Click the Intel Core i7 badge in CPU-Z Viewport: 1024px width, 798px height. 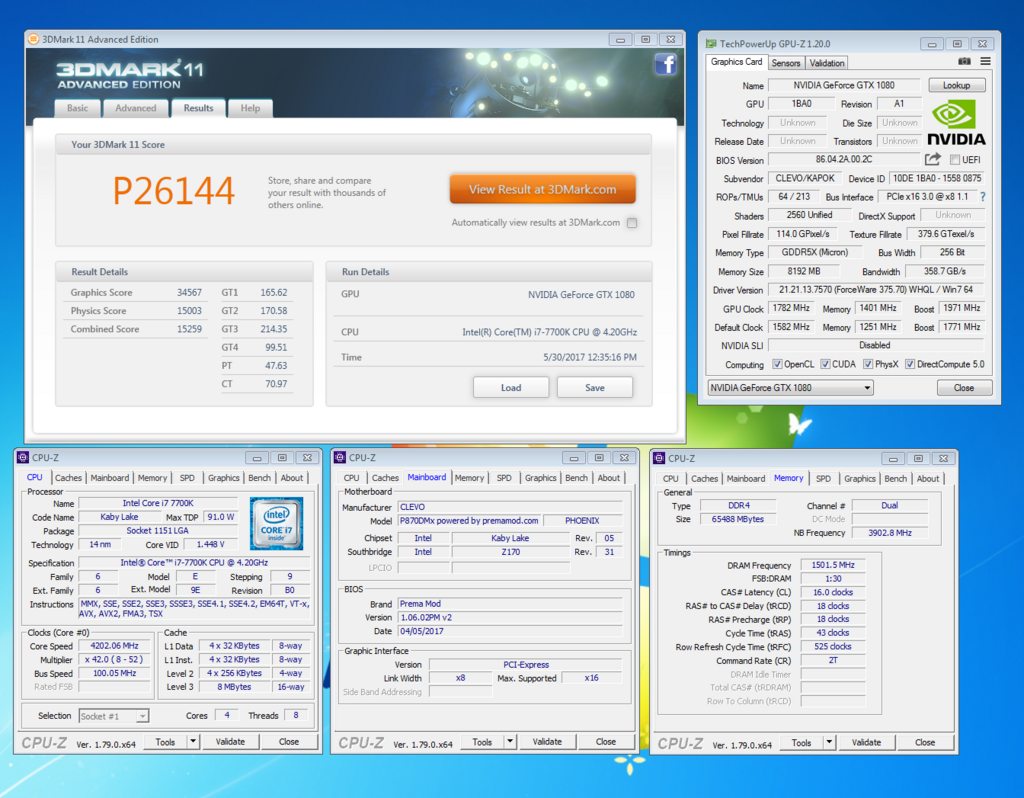[276, 524]
